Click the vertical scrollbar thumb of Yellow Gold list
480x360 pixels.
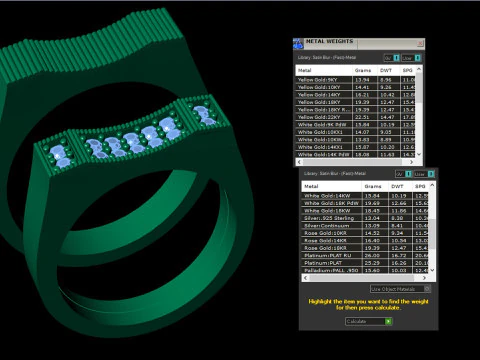pos(419,88)
